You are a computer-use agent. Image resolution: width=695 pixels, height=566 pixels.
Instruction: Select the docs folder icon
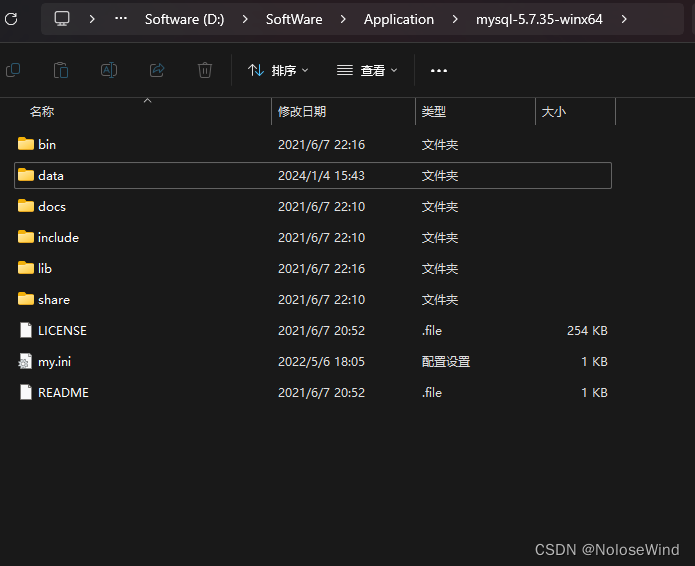(x=26, y=206)
